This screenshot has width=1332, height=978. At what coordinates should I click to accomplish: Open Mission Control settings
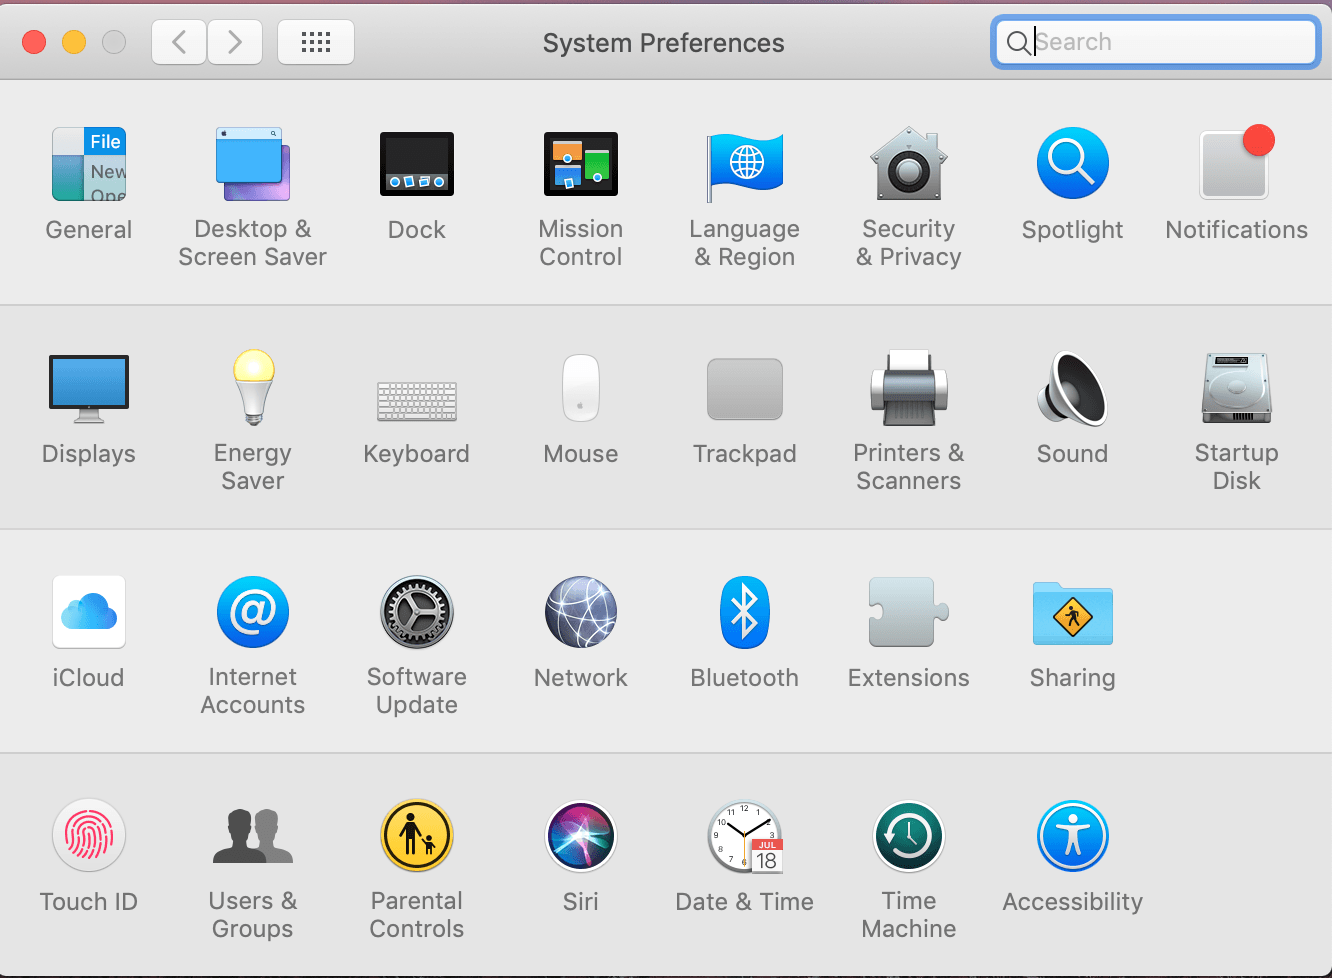pos(581,164)
